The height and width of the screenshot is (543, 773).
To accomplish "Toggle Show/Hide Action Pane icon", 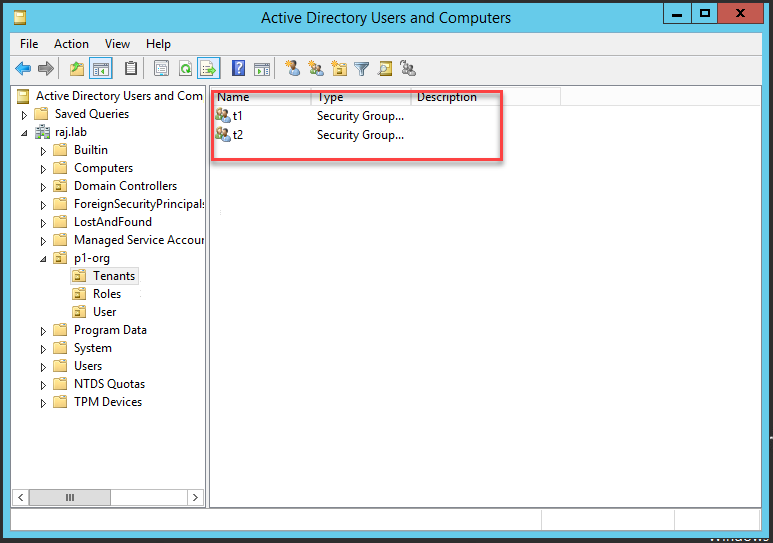I will tap(262, 69).
